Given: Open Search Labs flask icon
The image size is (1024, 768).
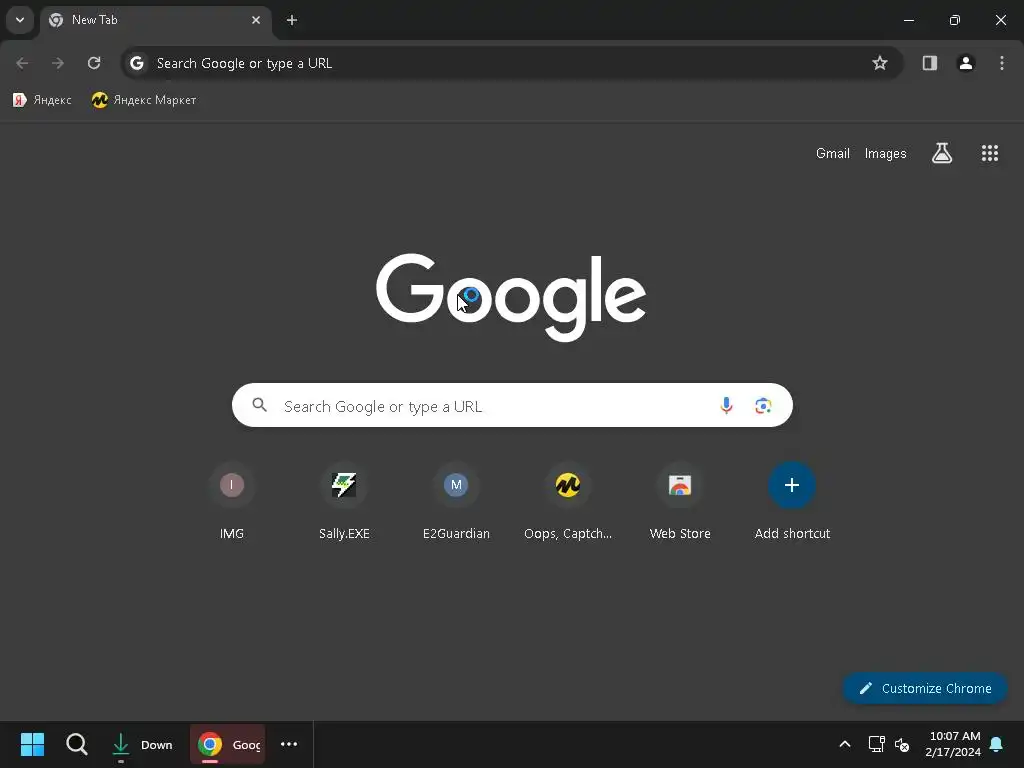Looking at the screenshot, I should (942, 153).
